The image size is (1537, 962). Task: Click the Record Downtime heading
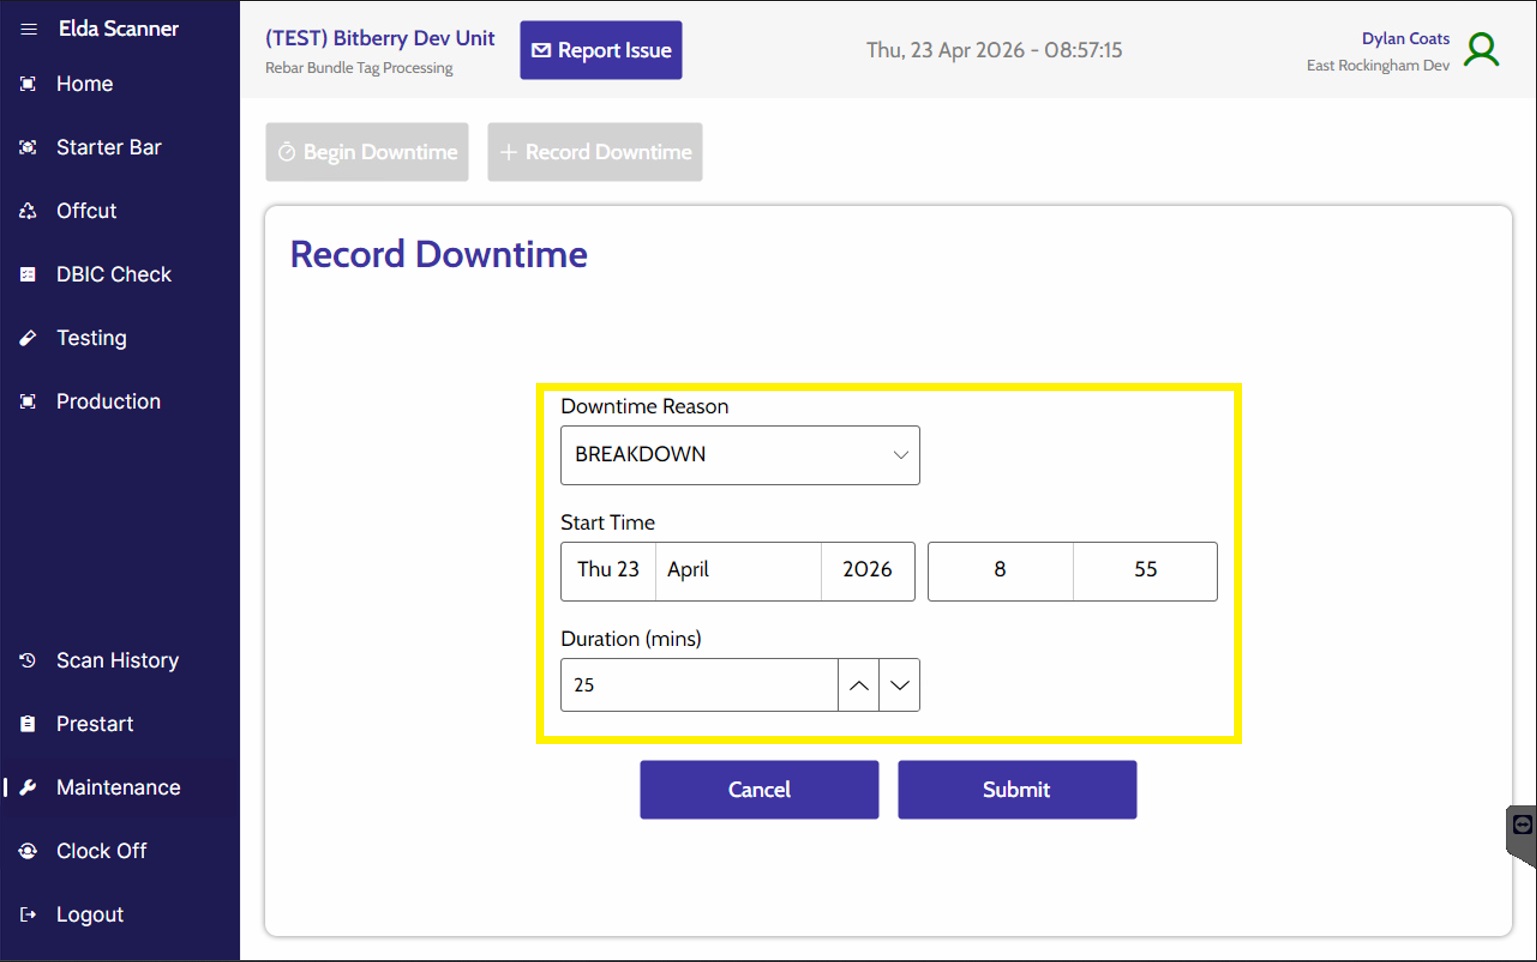[x=439, y=254]
